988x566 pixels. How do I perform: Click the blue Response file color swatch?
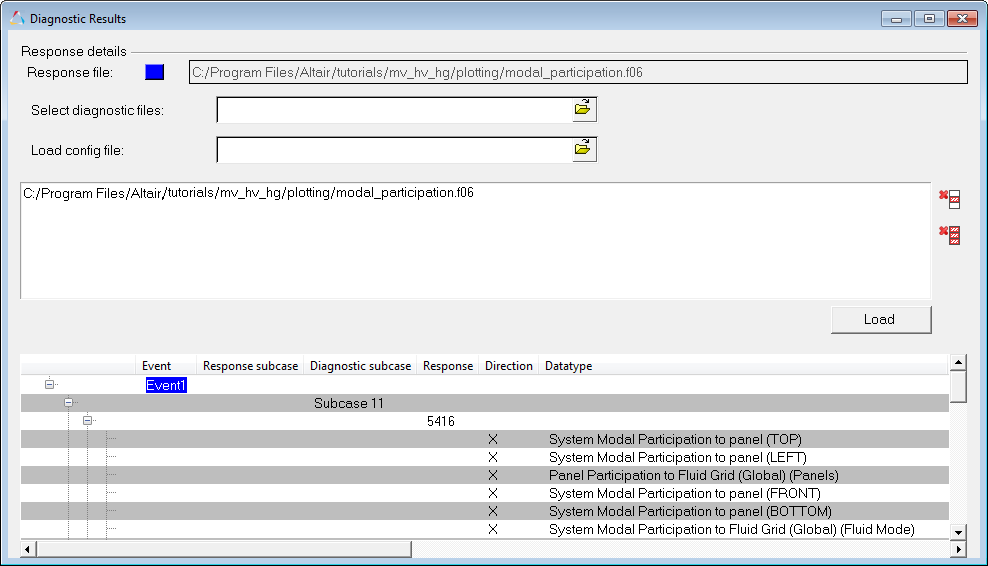pyautogui.click(x=154, y=72)
